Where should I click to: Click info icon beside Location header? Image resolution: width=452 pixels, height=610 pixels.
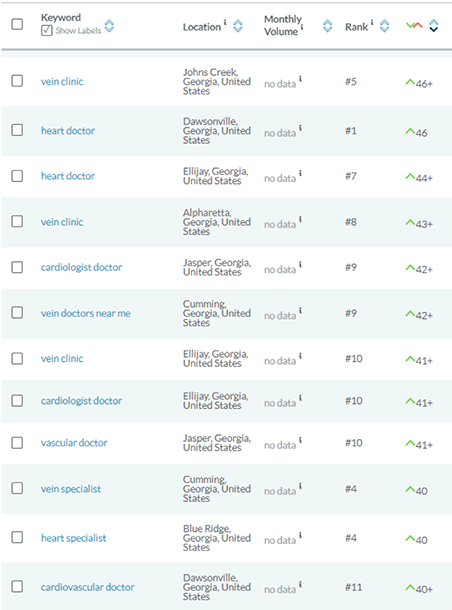pos(225,22)
